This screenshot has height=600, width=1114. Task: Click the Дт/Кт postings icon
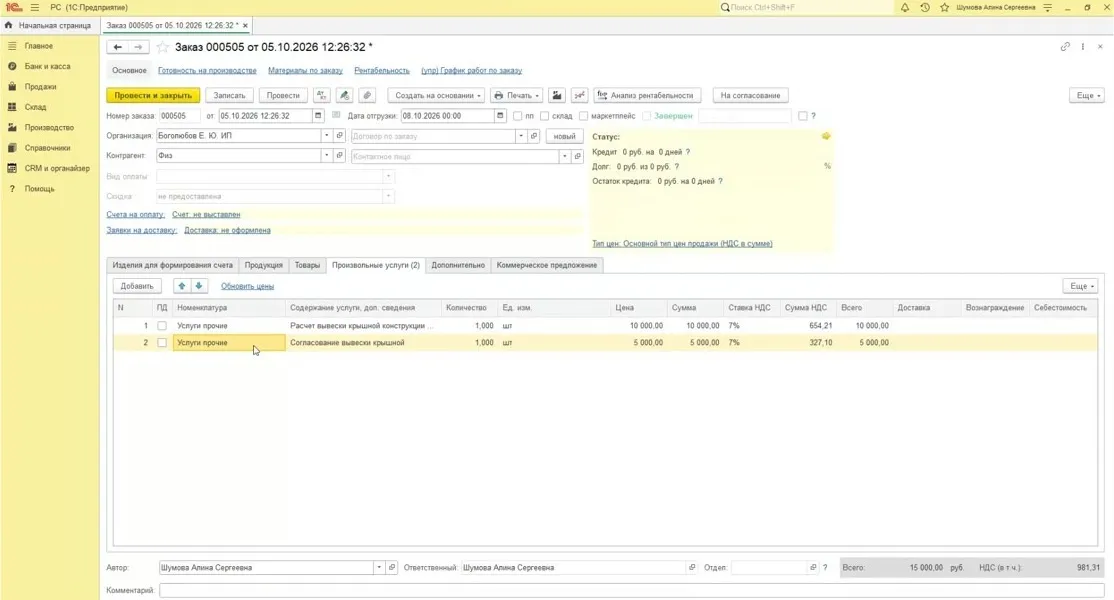point(322,95)
